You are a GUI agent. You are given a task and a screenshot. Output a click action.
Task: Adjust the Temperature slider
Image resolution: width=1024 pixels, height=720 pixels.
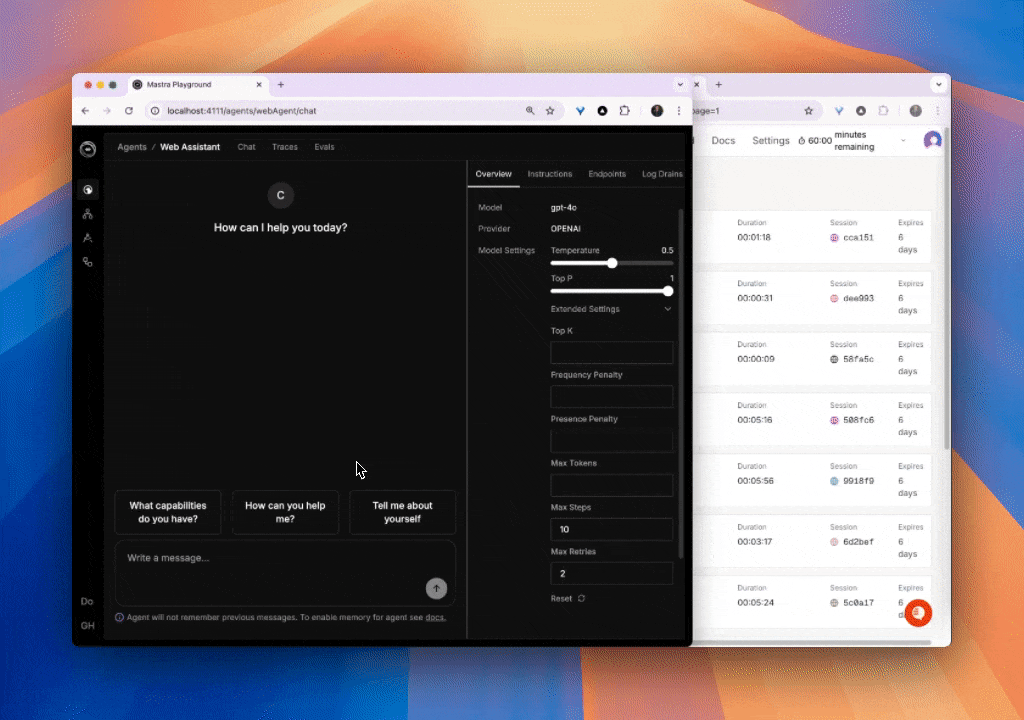click(x=611, y=263)
